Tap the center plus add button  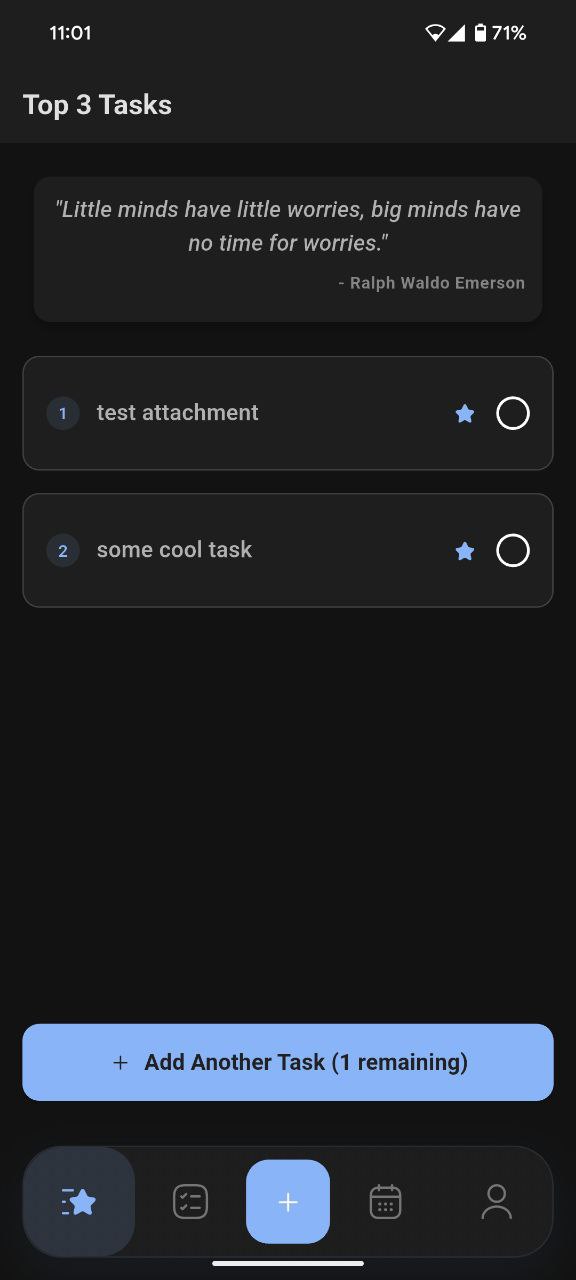(x=288, y=1201)
